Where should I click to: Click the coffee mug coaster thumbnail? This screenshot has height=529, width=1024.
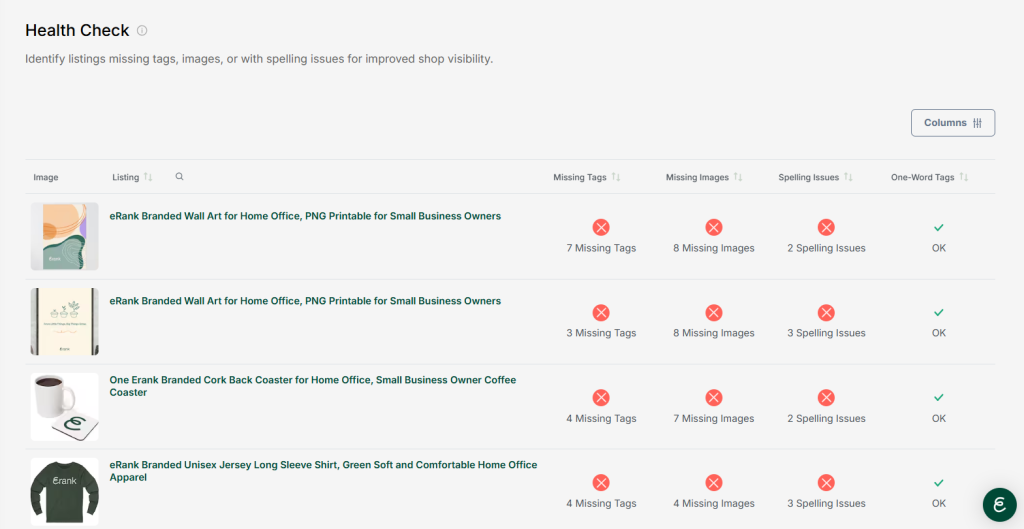[64, 406]
